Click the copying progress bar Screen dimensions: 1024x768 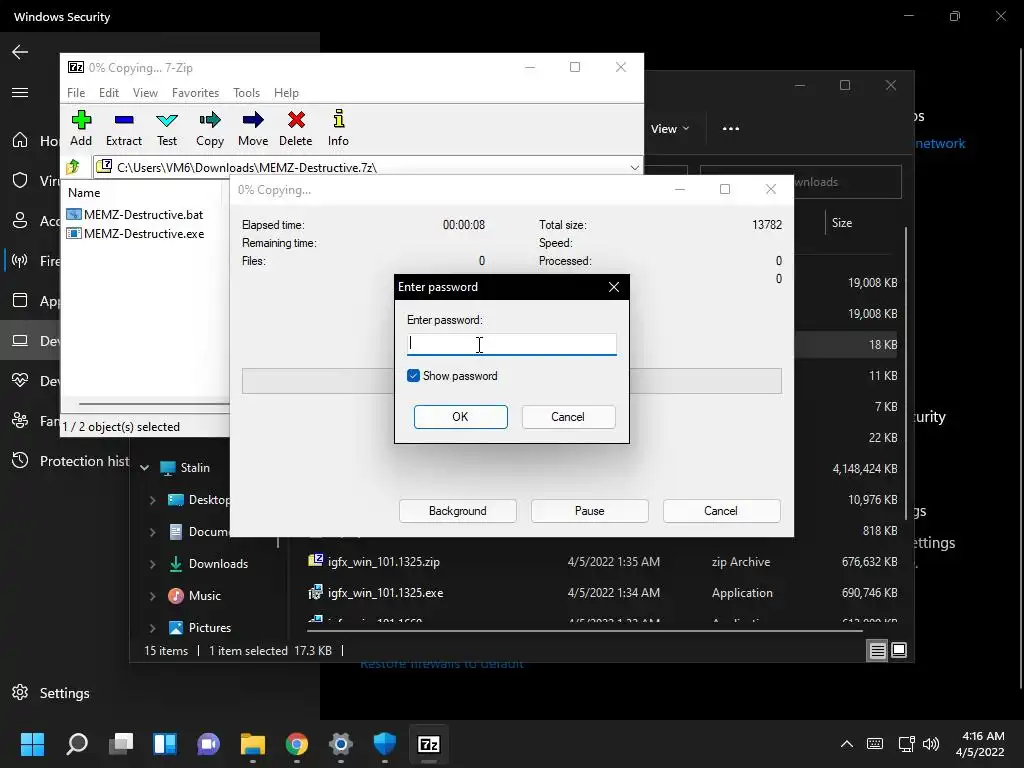tap(317, 381)
